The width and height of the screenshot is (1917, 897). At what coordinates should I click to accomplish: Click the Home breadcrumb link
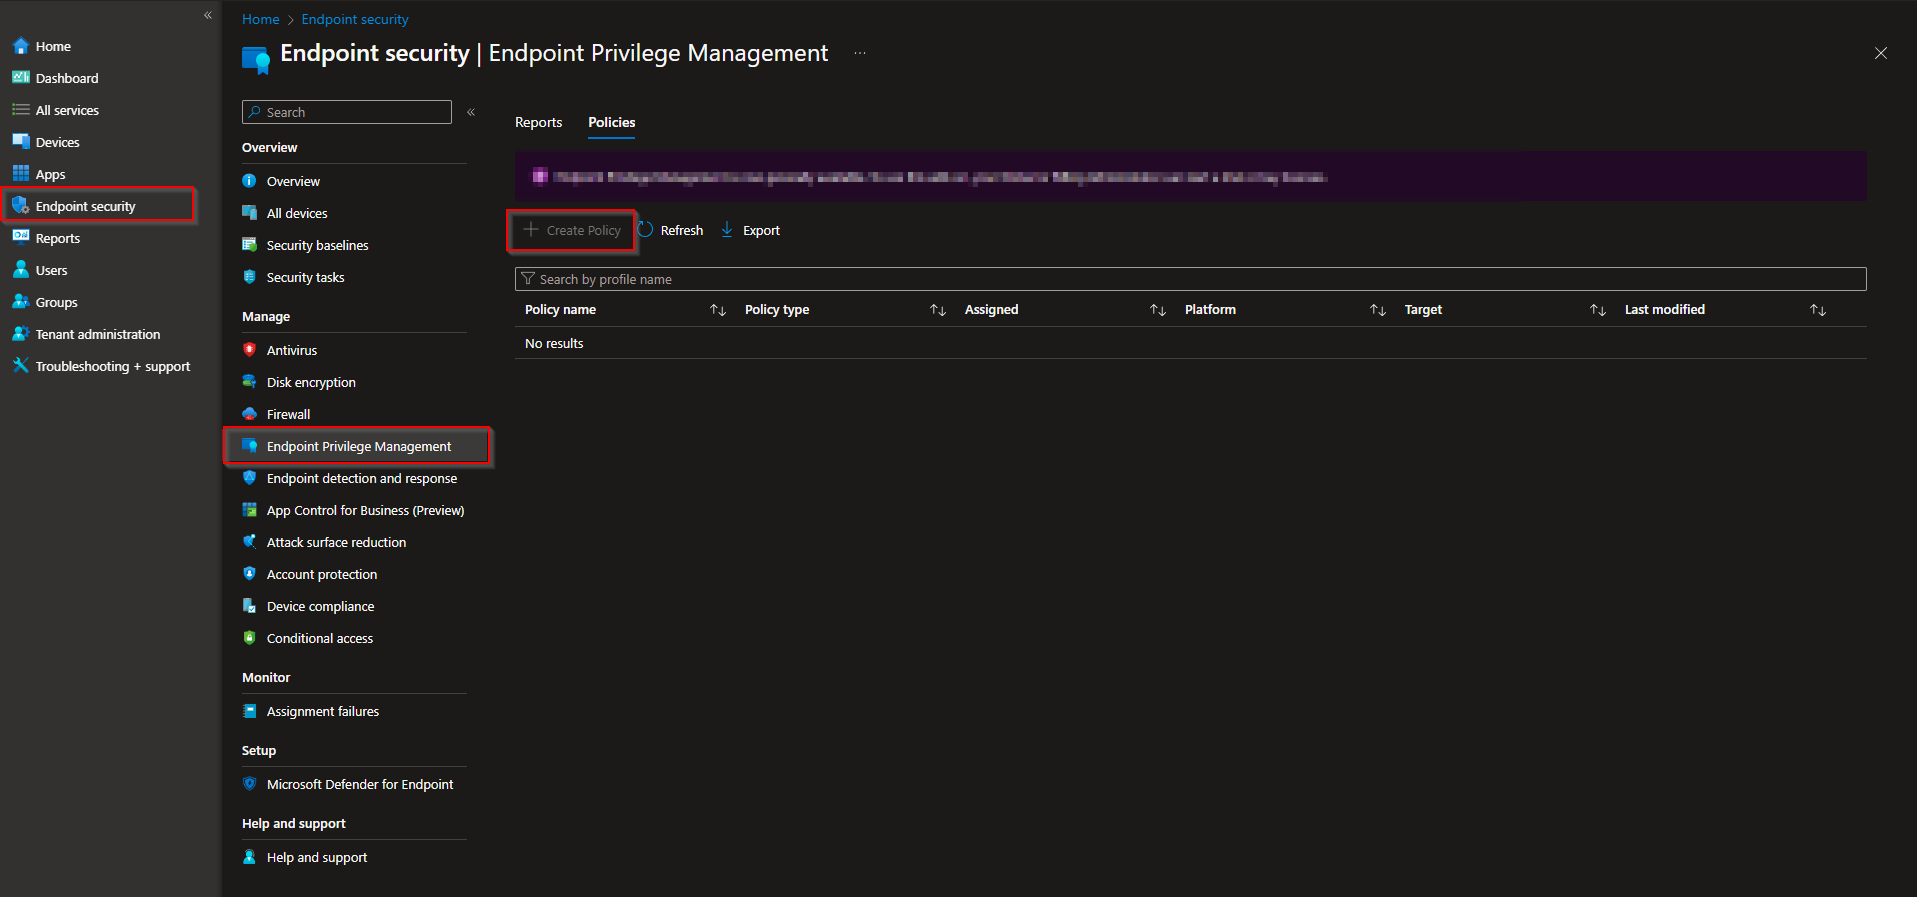261,19
